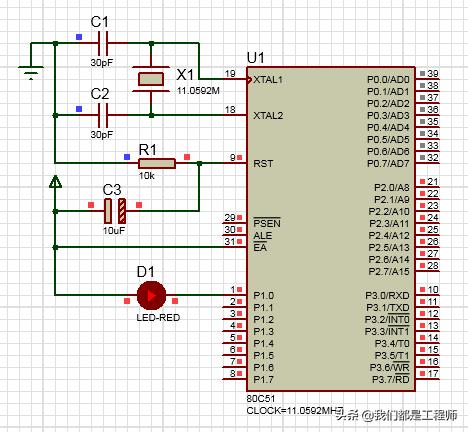Click the P2.3/A11 pin label

click(389, 224)
